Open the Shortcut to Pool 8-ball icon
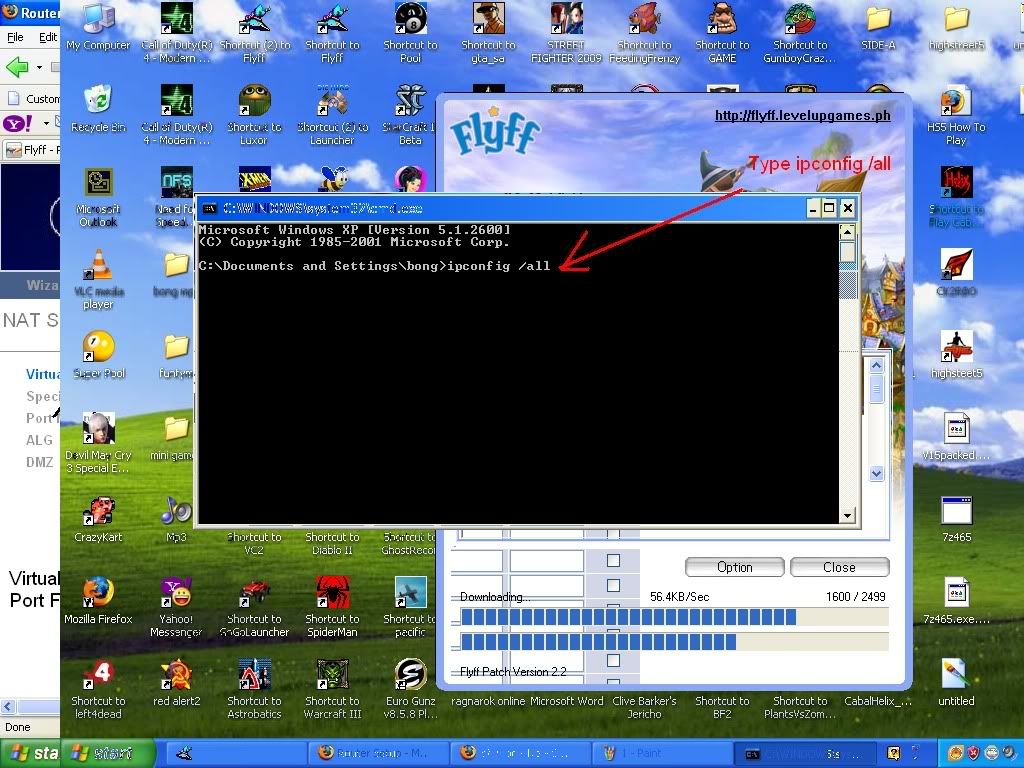This screenshot has height=768, width=1024. pyautogui.click(x=410, y=20)
